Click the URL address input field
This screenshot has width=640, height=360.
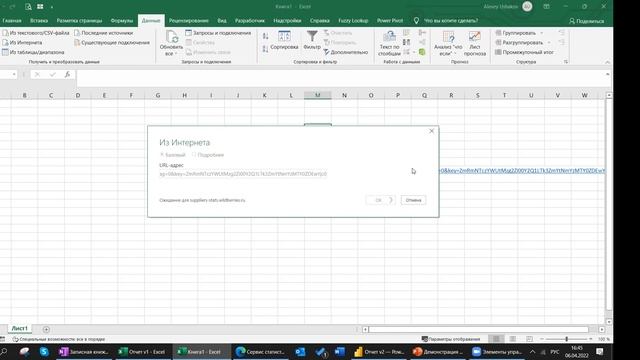tap(243, 174)
